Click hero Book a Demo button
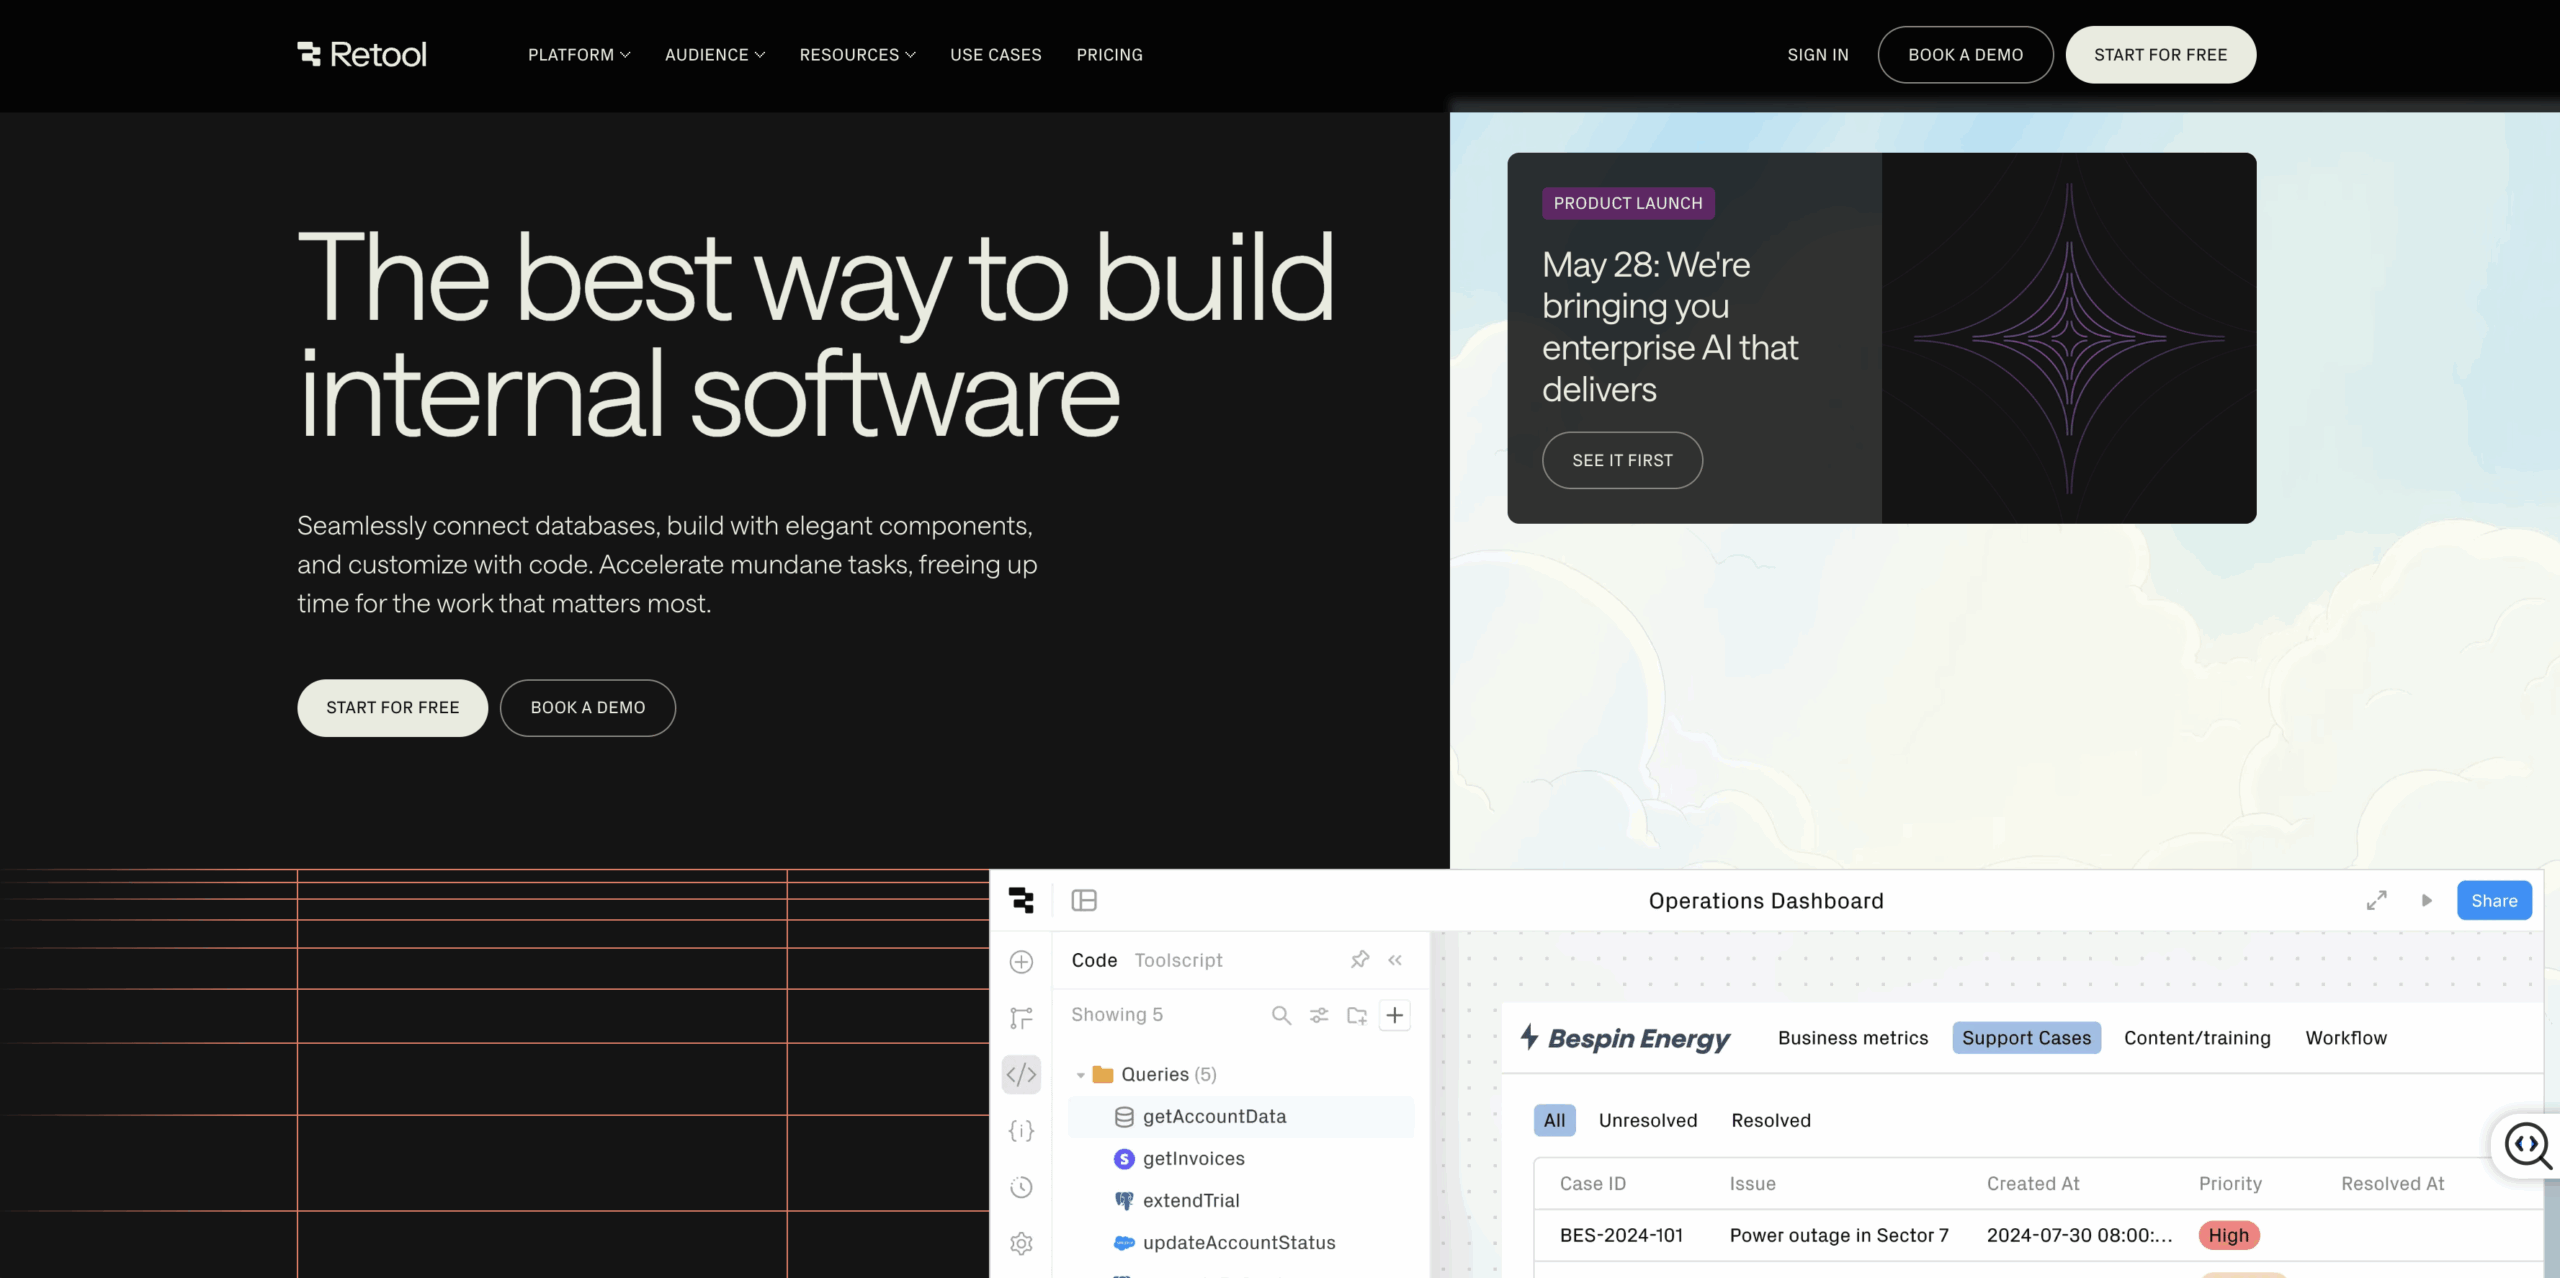The height and width of the screenshot is (1278, 2560). click(587, 708)
